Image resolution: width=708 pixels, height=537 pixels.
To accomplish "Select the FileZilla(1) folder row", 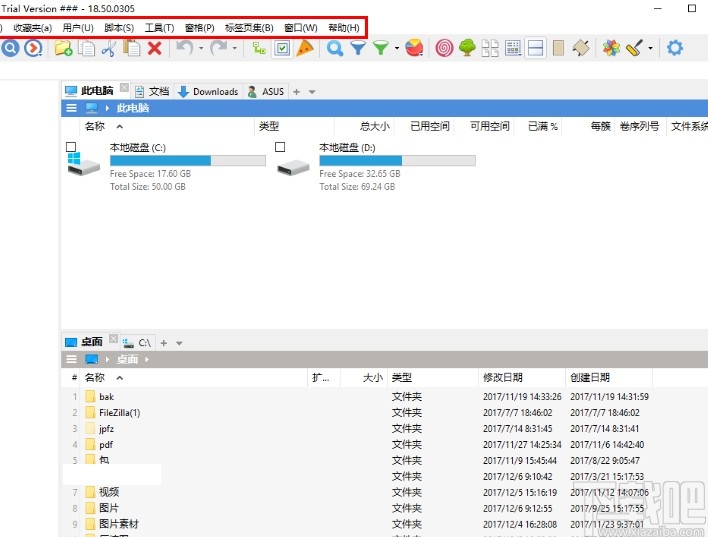I will [x=384, y=413].
